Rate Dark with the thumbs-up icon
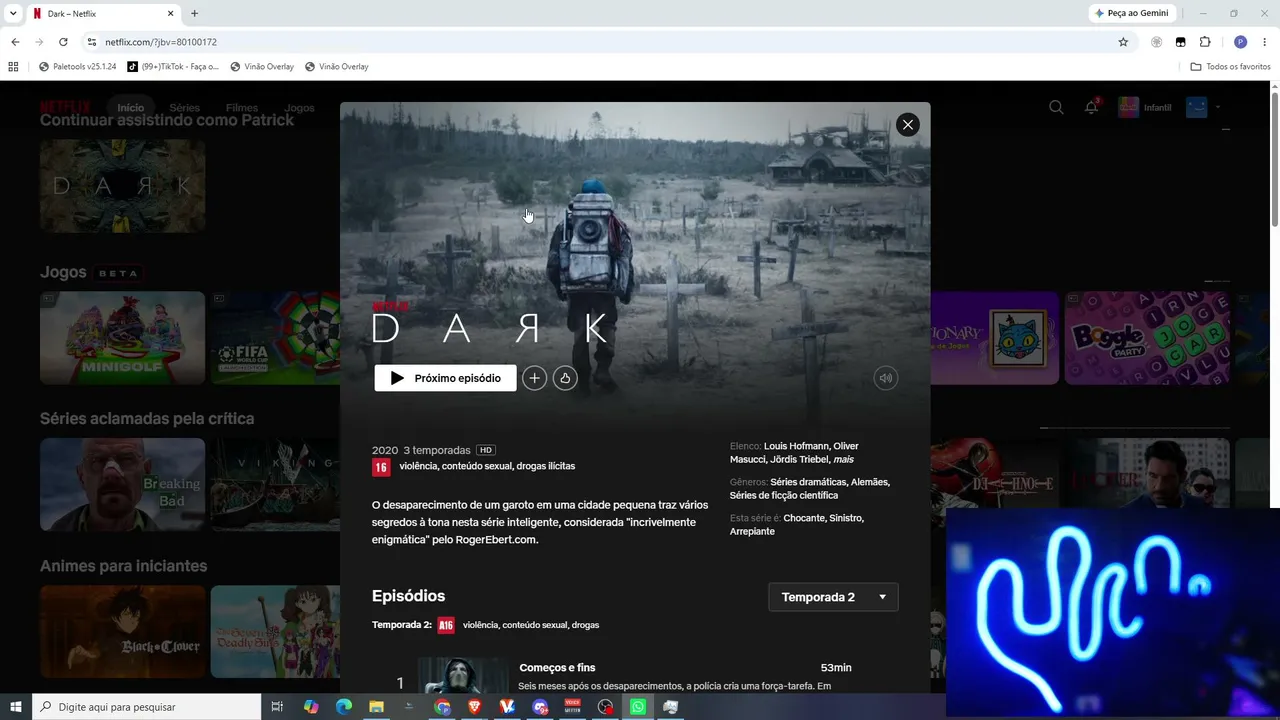The image size is (1280, 720). [x=565, y=378]
